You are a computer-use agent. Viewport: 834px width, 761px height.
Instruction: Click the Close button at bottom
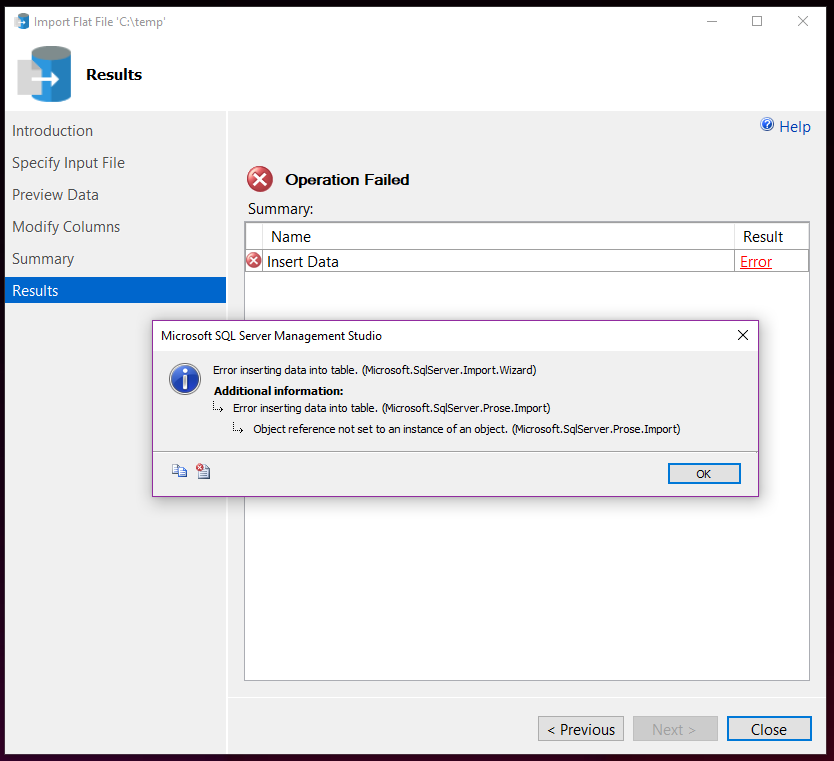pos(769,729)
